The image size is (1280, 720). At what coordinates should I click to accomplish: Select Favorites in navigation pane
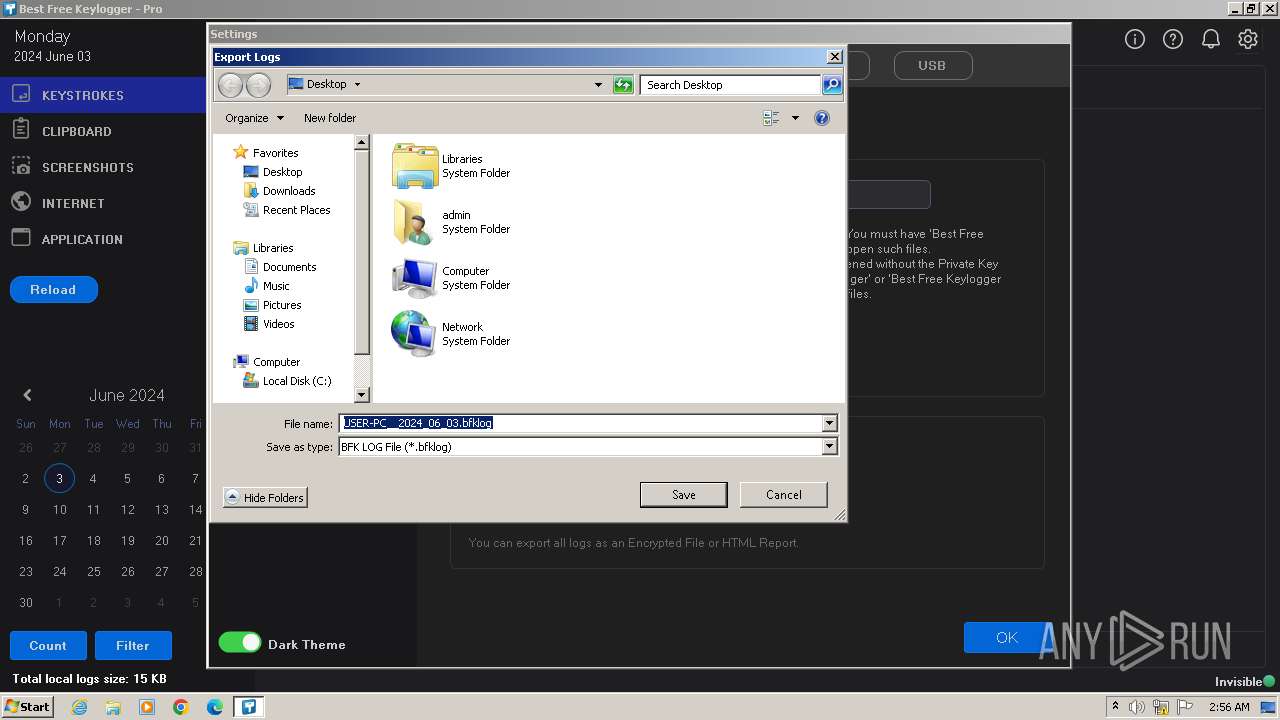click(x=275, y=153)
